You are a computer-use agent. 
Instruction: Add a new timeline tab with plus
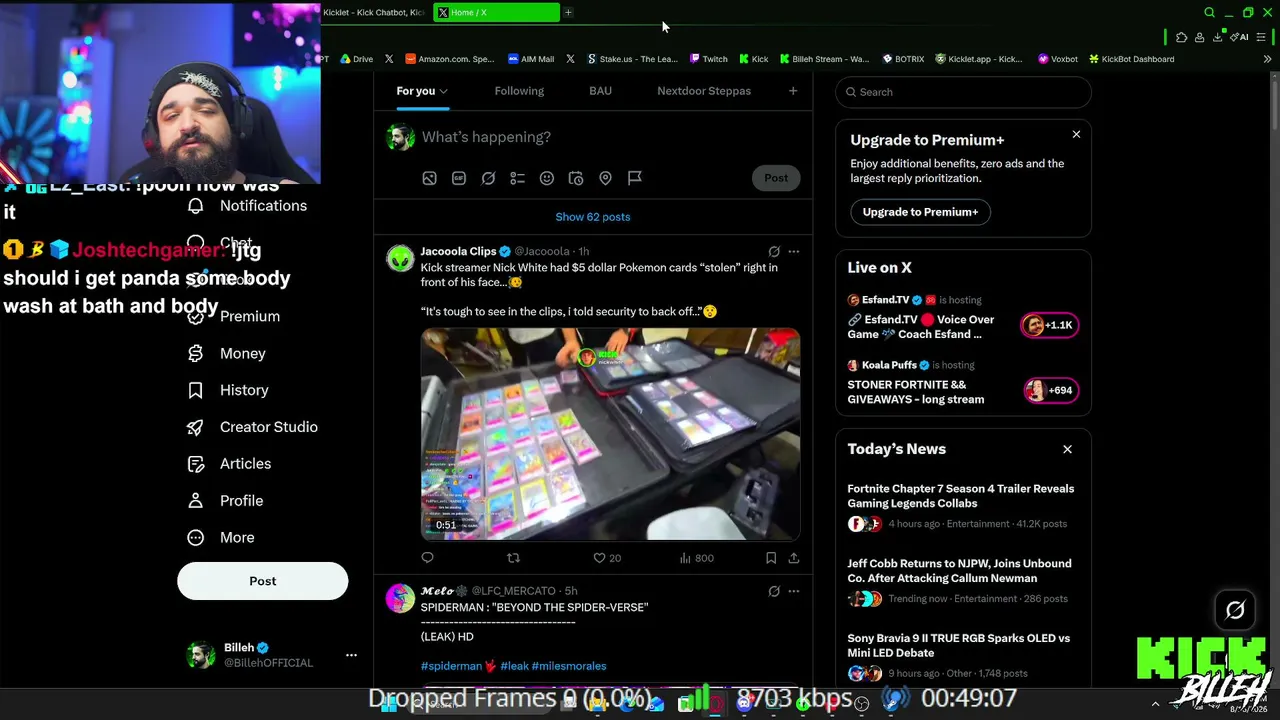coord(793,91)
